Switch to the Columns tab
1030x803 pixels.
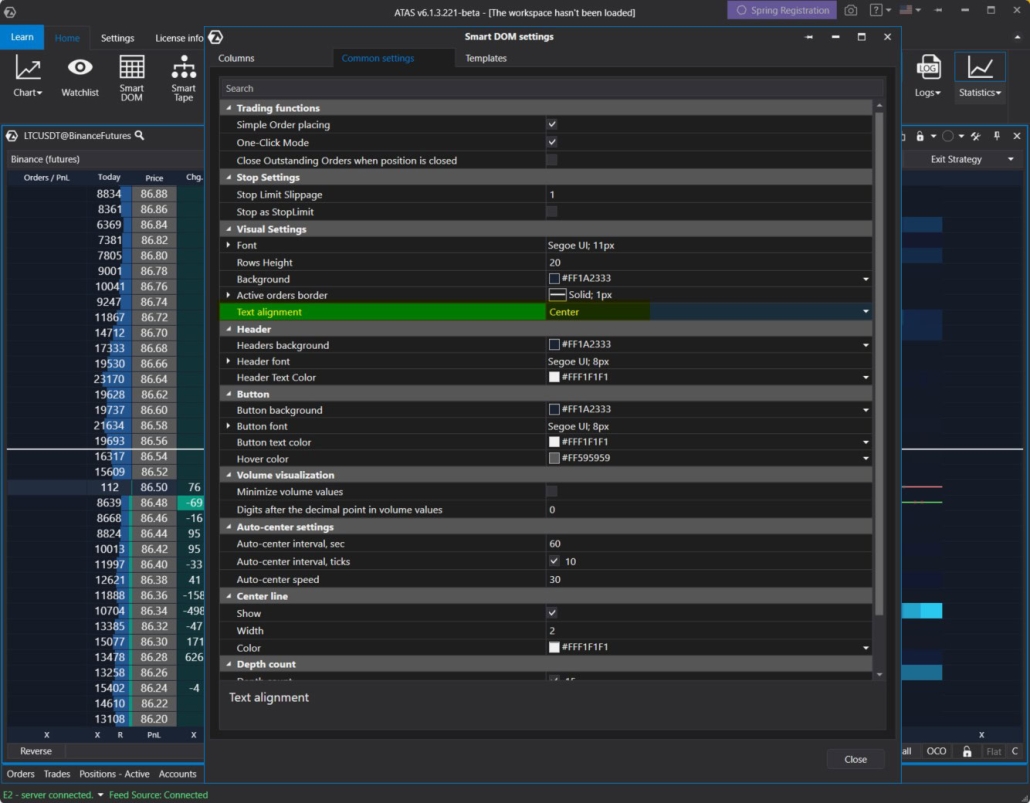235,58
